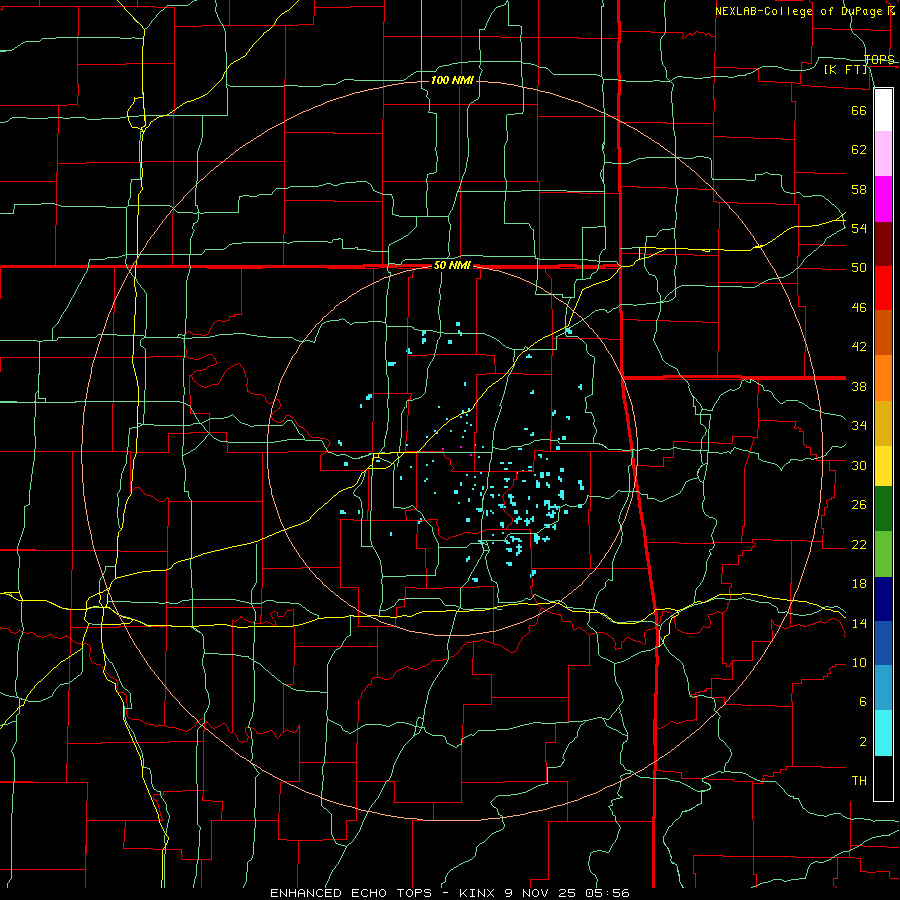
Task: Click the 'TOPS' legend heading
Action: (x=879, y=59)
